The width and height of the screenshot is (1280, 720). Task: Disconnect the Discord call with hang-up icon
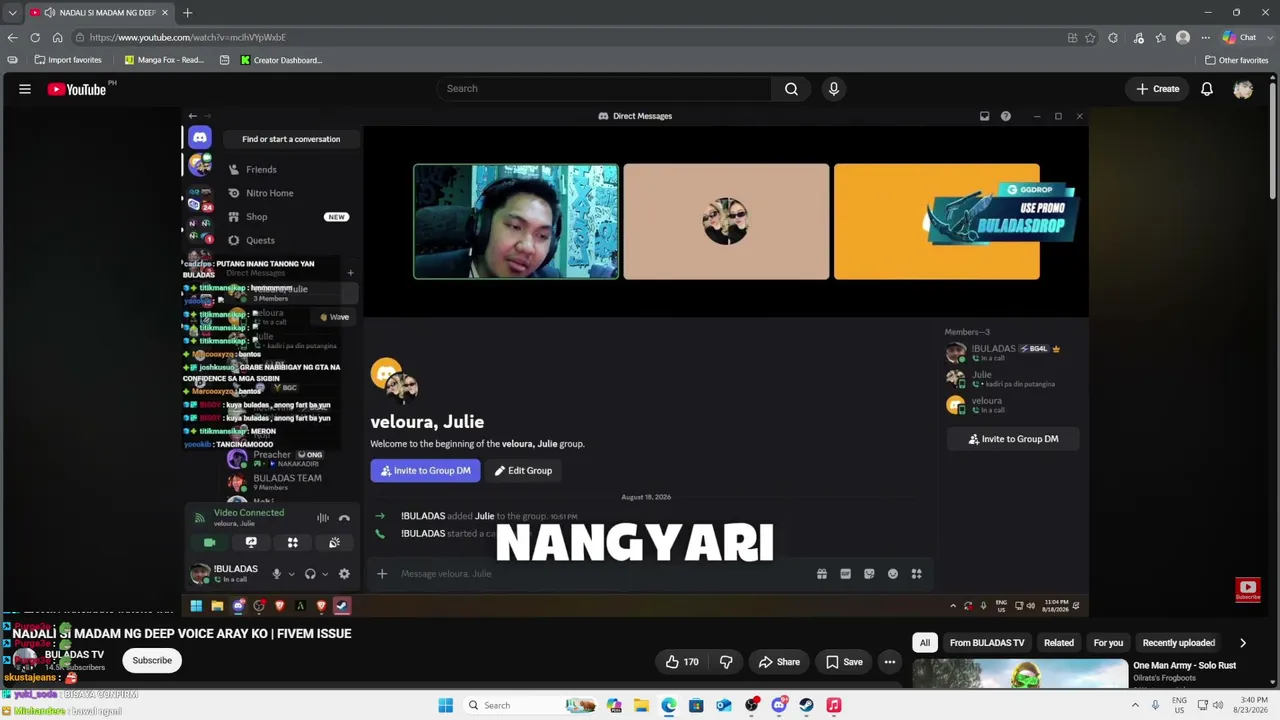coord(344,518)
